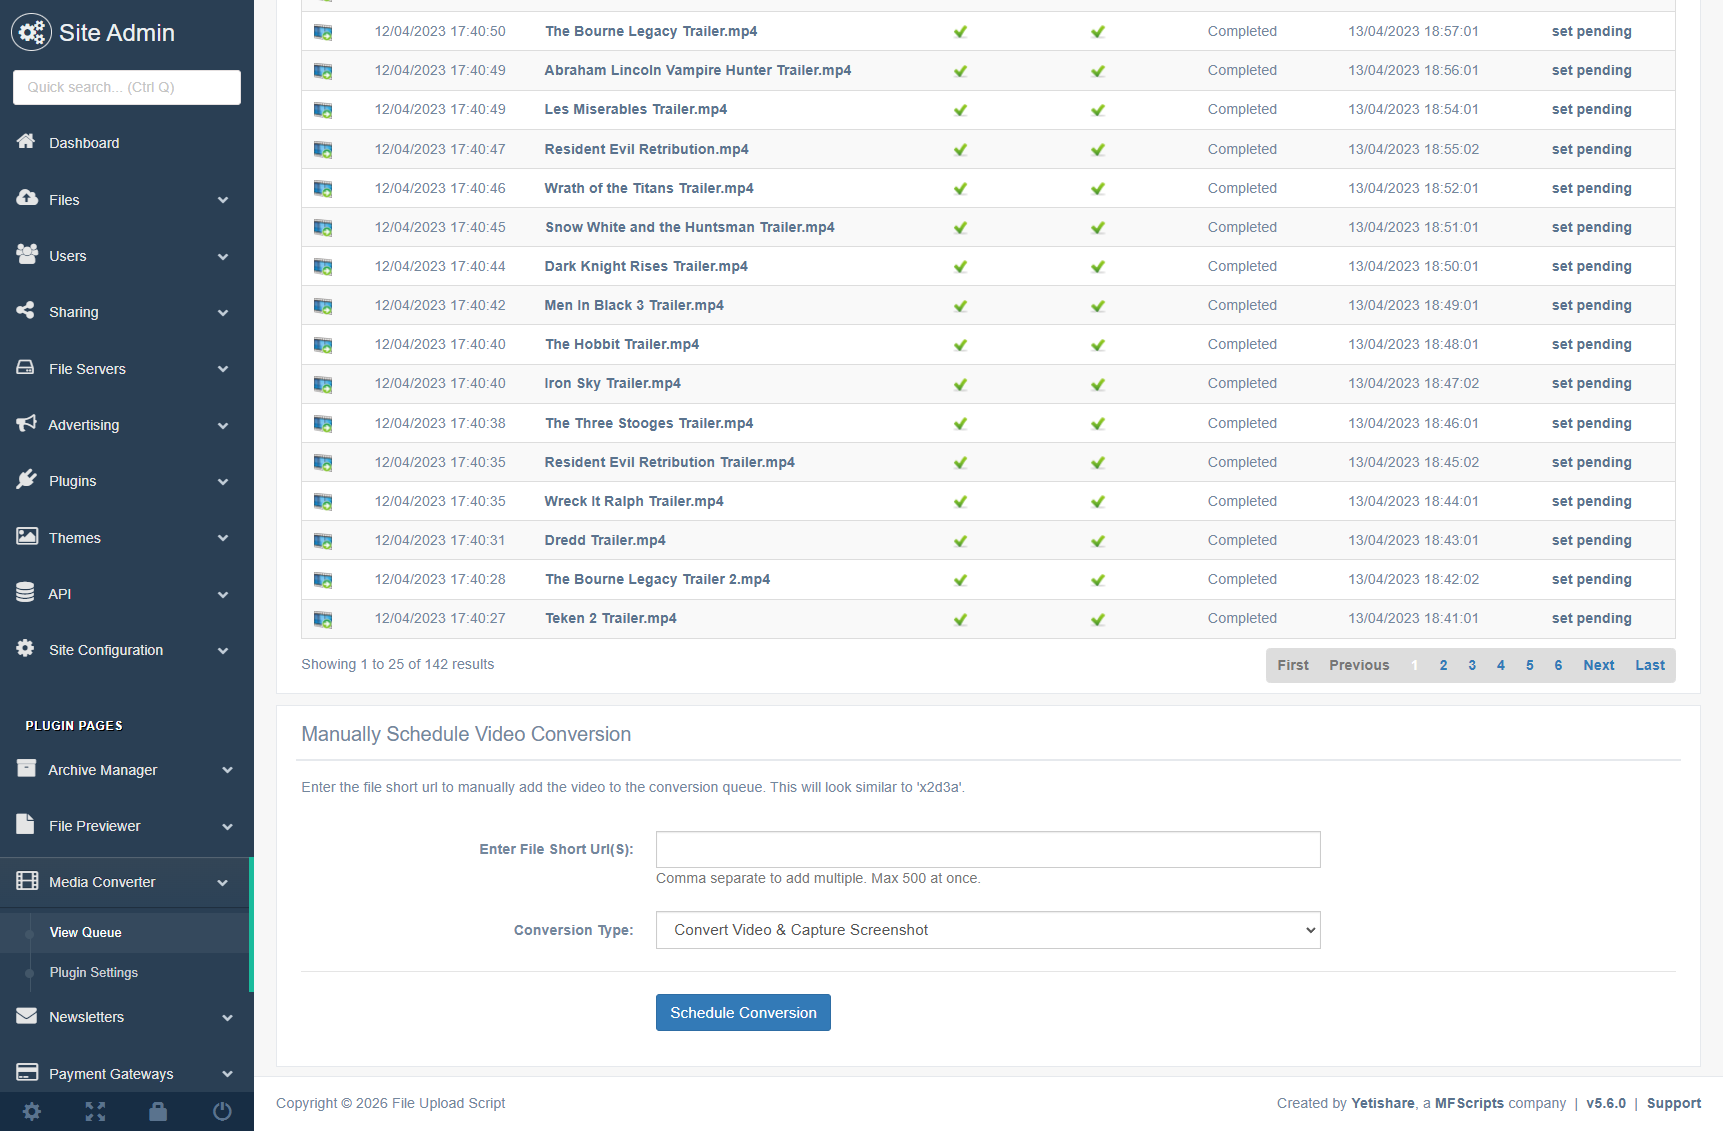Expand the Site Configuration menu
The image size is (1723, 1131).
(x=126, y=650)
